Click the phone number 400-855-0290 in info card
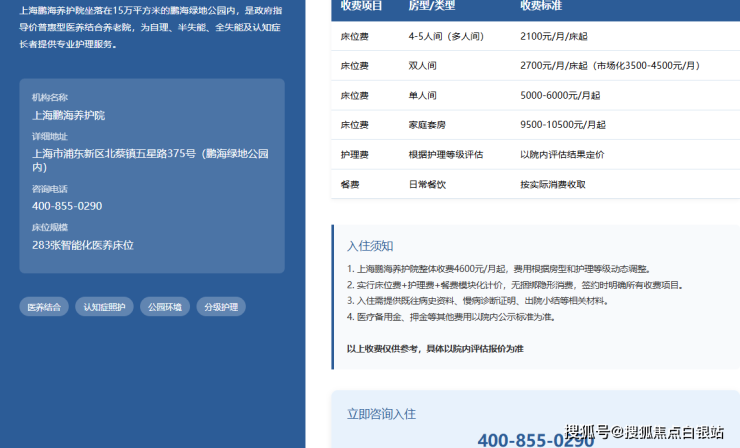 click(x=67, y=206)
